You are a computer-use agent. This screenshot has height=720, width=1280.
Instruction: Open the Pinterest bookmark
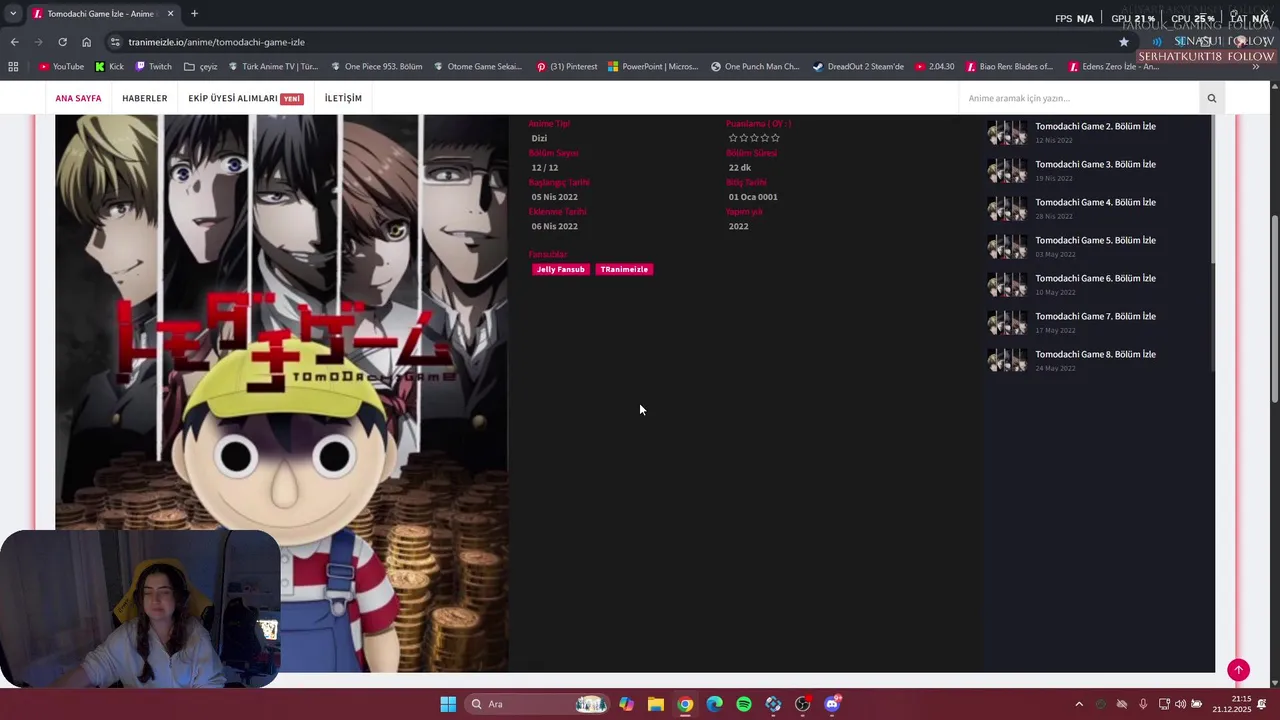(566, 67)
